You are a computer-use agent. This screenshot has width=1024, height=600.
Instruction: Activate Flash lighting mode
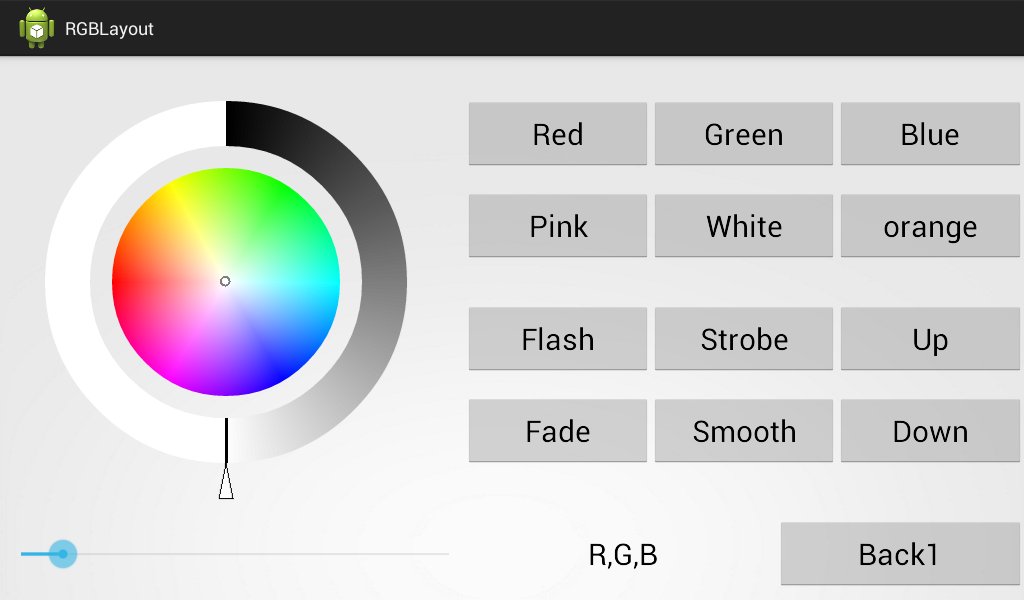pos(557,339)
